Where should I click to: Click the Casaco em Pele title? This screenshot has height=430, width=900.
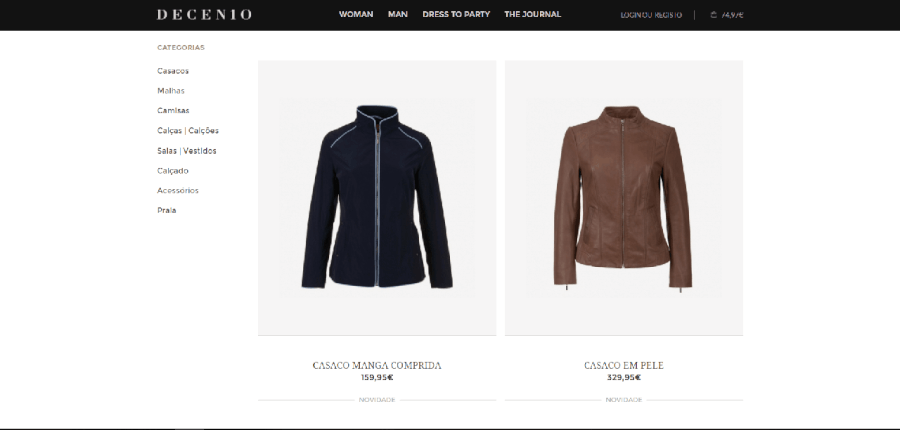(624, 365)
